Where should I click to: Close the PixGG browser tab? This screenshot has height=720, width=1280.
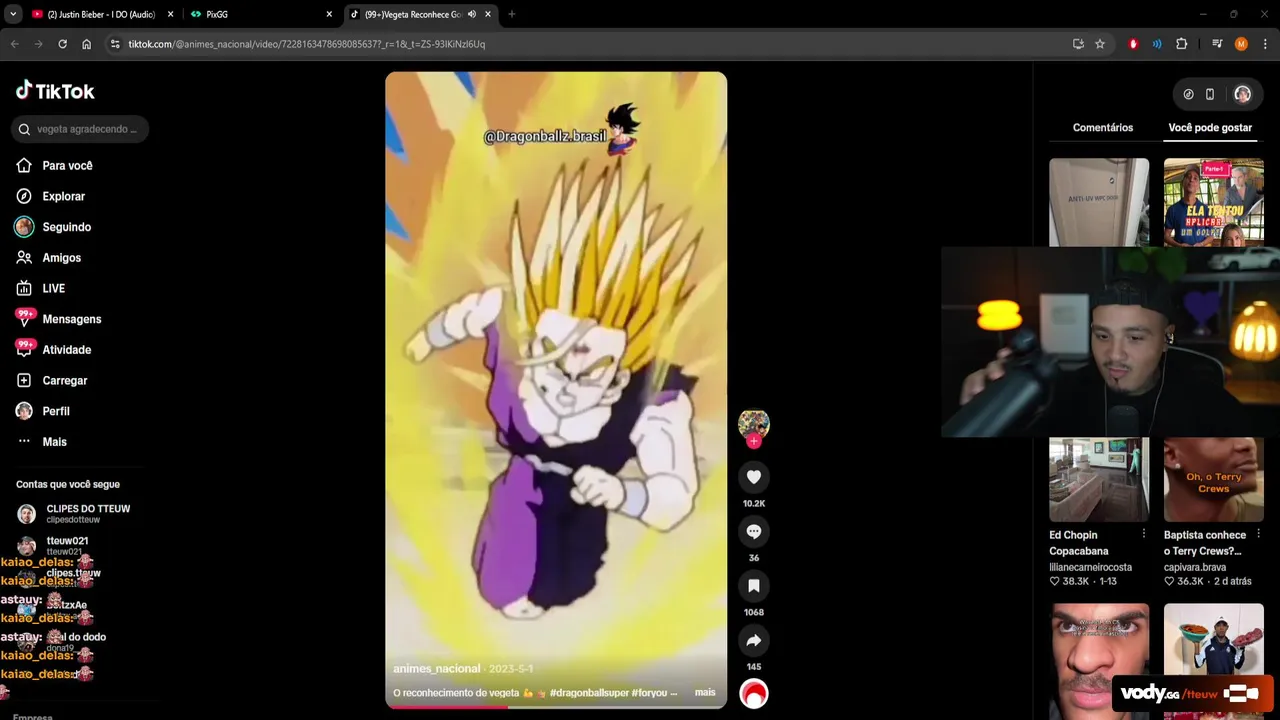329,14
